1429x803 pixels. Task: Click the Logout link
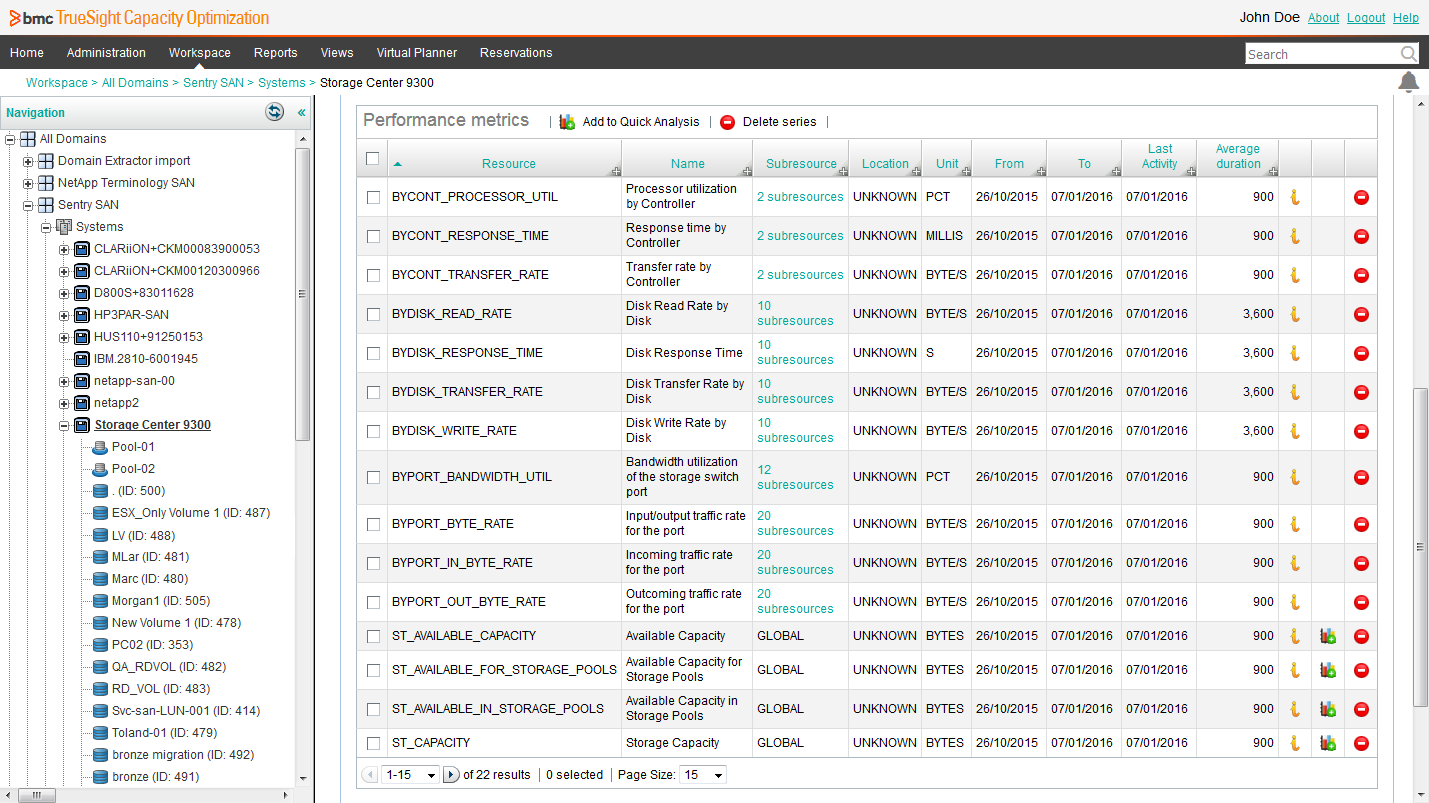(1366, 18)
